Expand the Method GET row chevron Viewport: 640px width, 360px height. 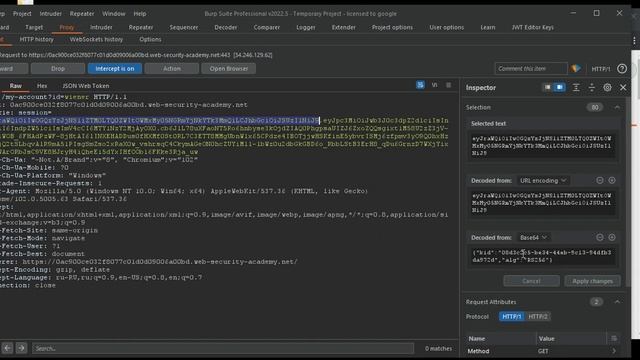click(613, 351)
